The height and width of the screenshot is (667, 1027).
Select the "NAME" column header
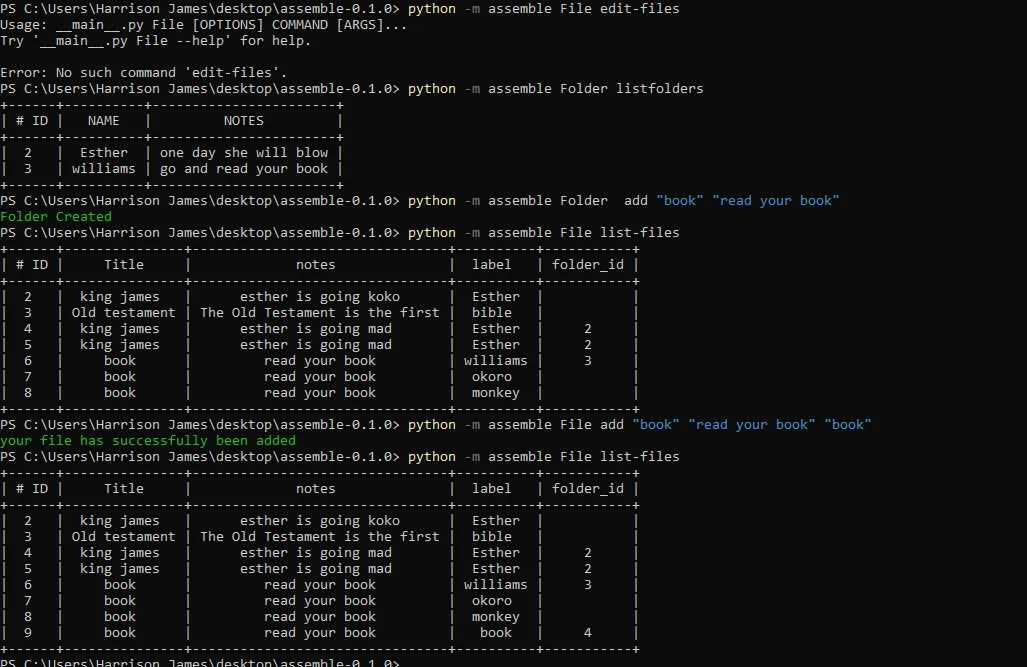(x=103, y=121)
